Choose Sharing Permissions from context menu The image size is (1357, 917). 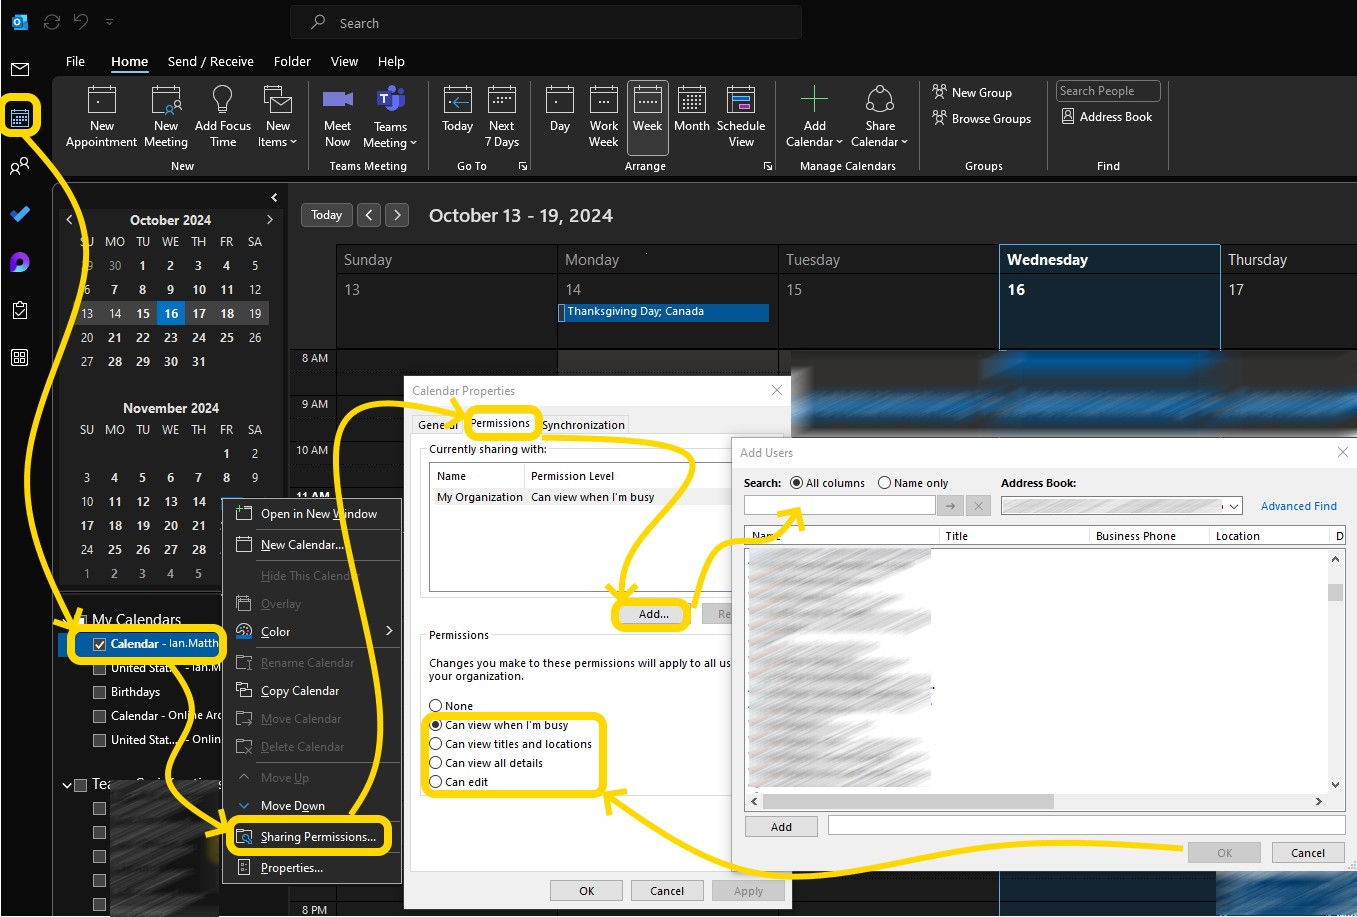(x=317, y=837)
